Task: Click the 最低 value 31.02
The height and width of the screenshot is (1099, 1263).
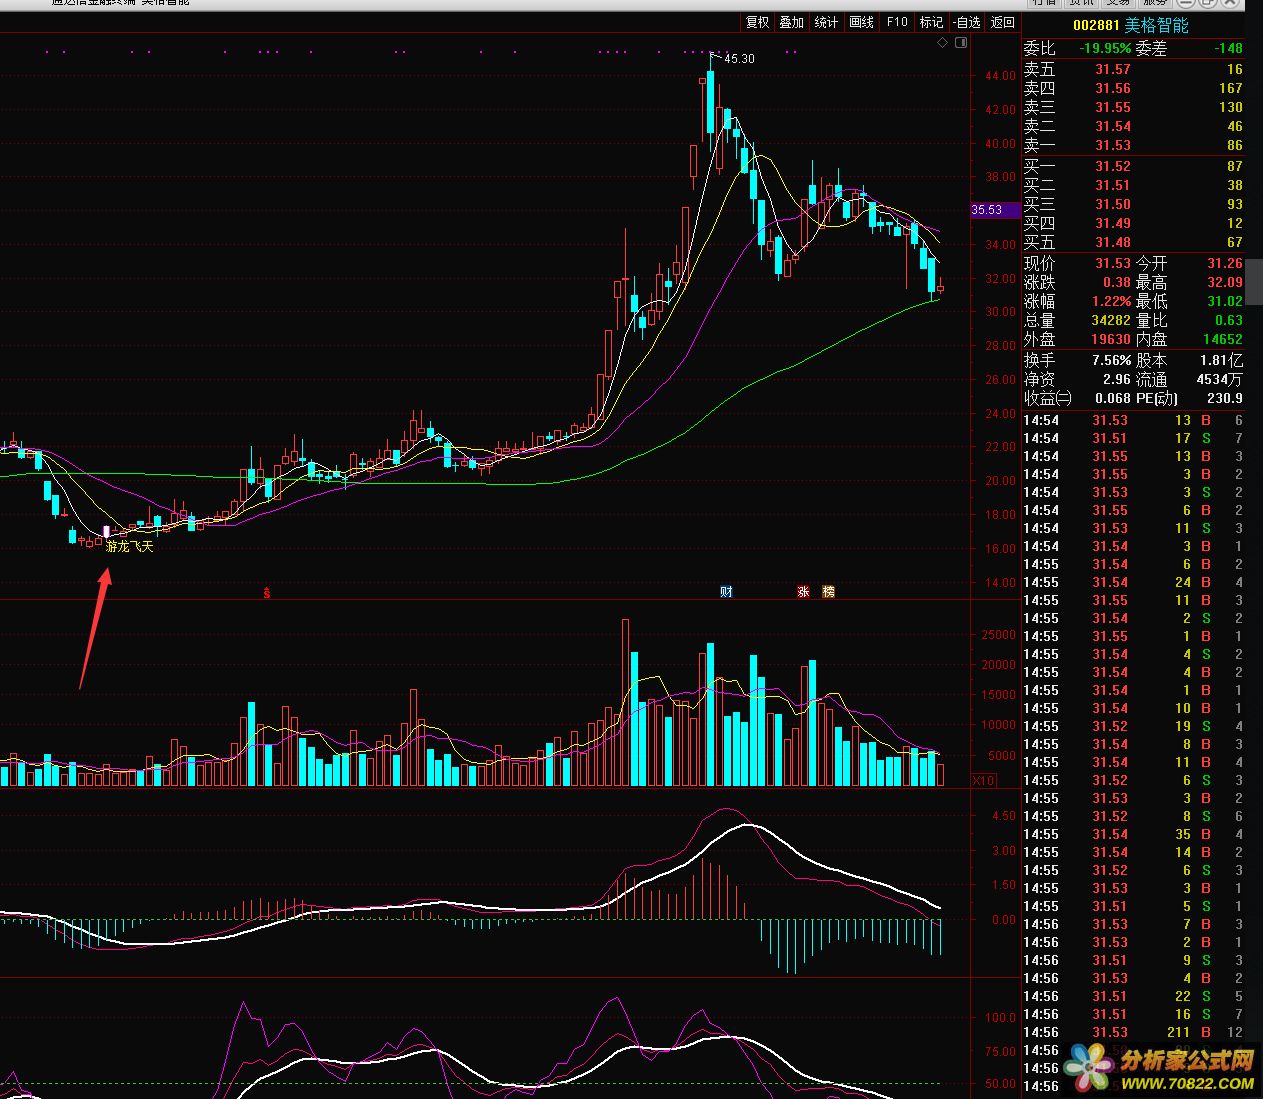Action: [x=1225, y=301]
